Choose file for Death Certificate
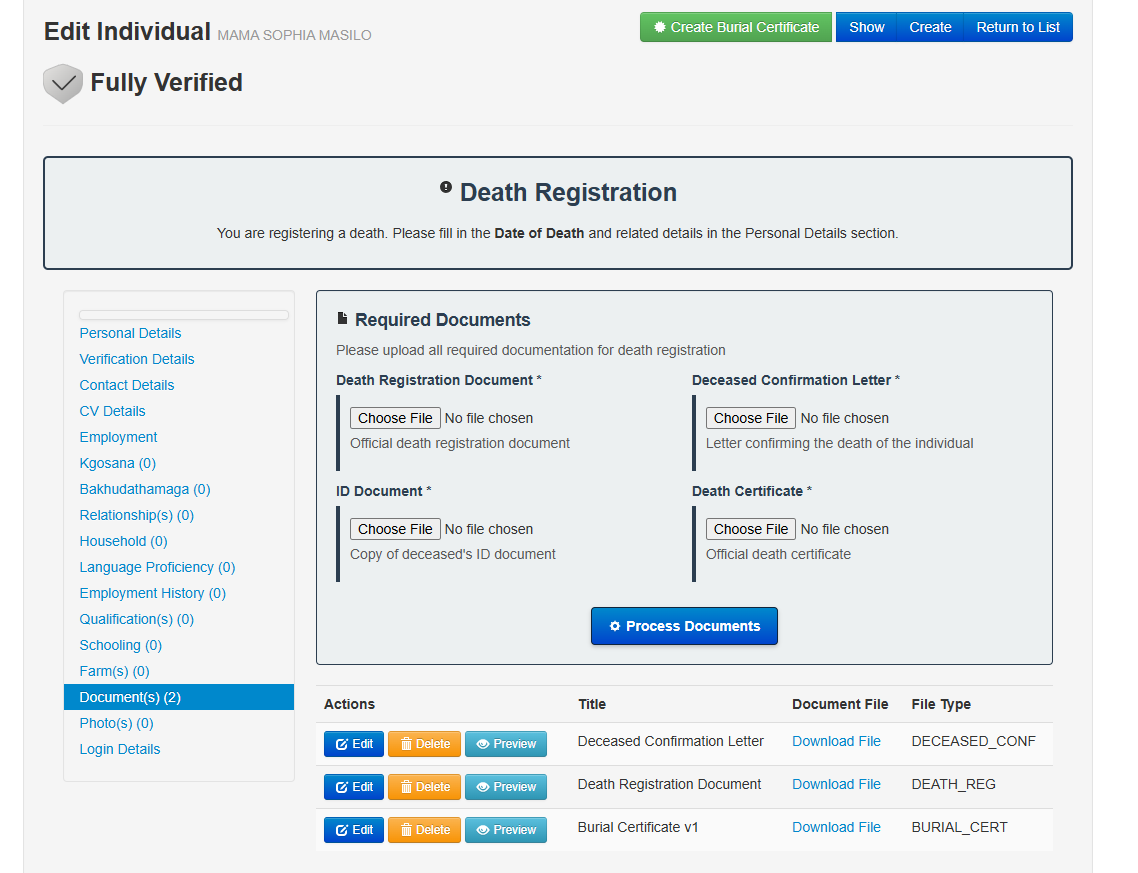Image resolution: width=1138 pixels, height=873 pixels. [x=751, y=529]
